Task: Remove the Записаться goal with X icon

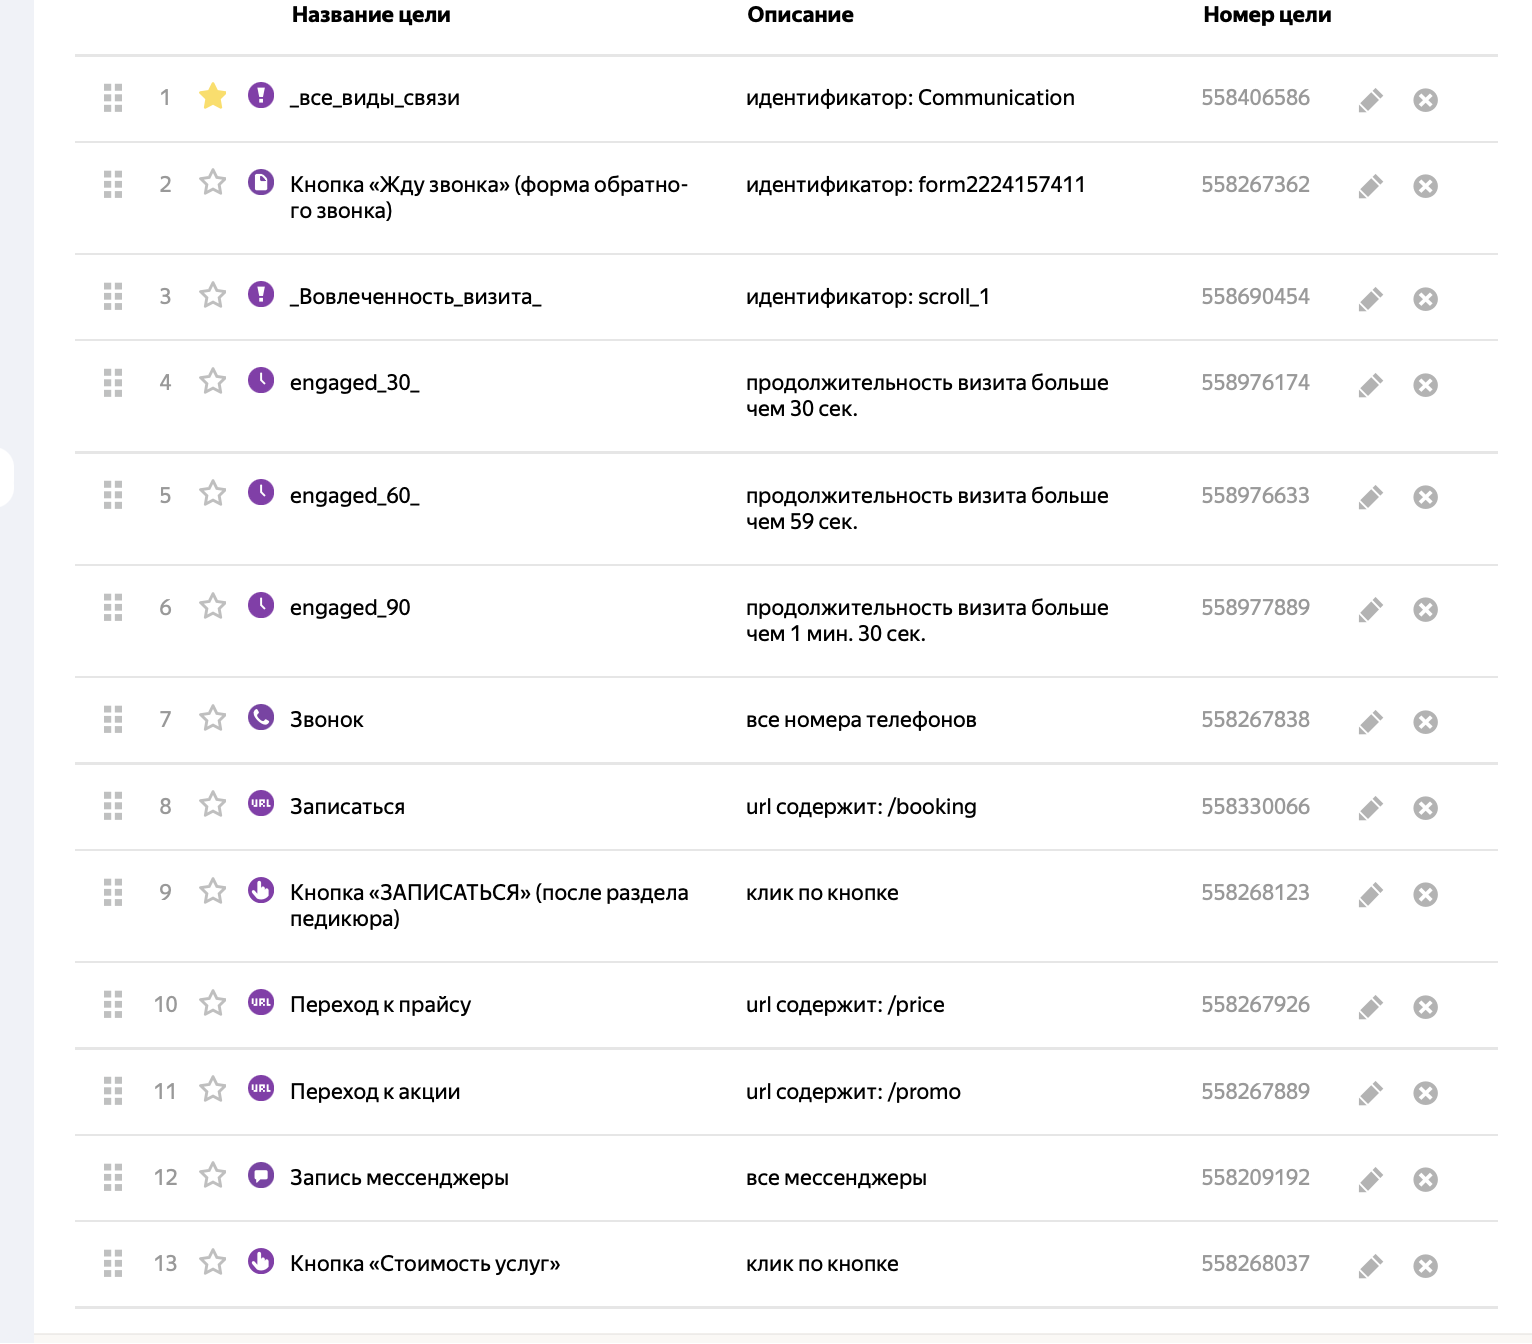Action: coord(1426,808)
